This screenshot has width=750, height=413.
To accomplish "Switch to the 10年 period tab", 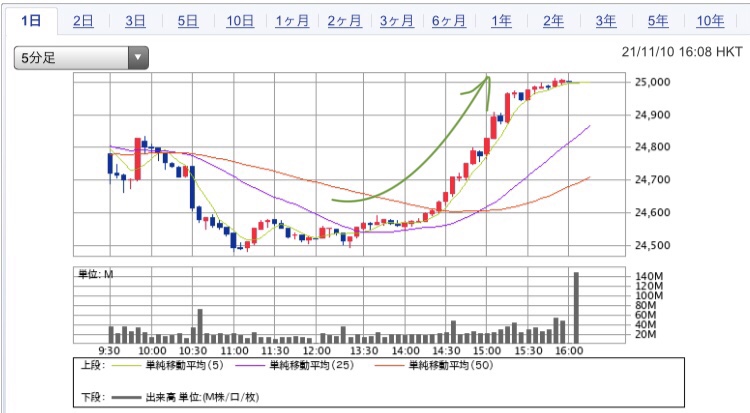I will point(710,21).
